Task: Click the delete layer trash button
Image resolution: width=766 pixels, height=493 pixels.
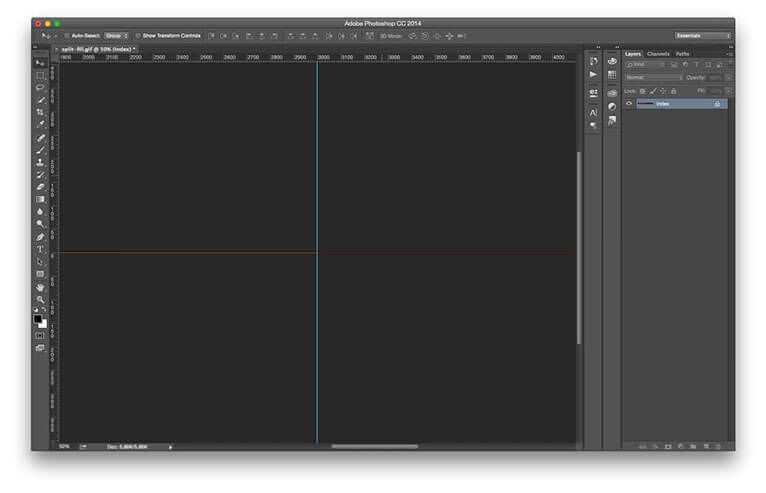Action: (718, 446)
